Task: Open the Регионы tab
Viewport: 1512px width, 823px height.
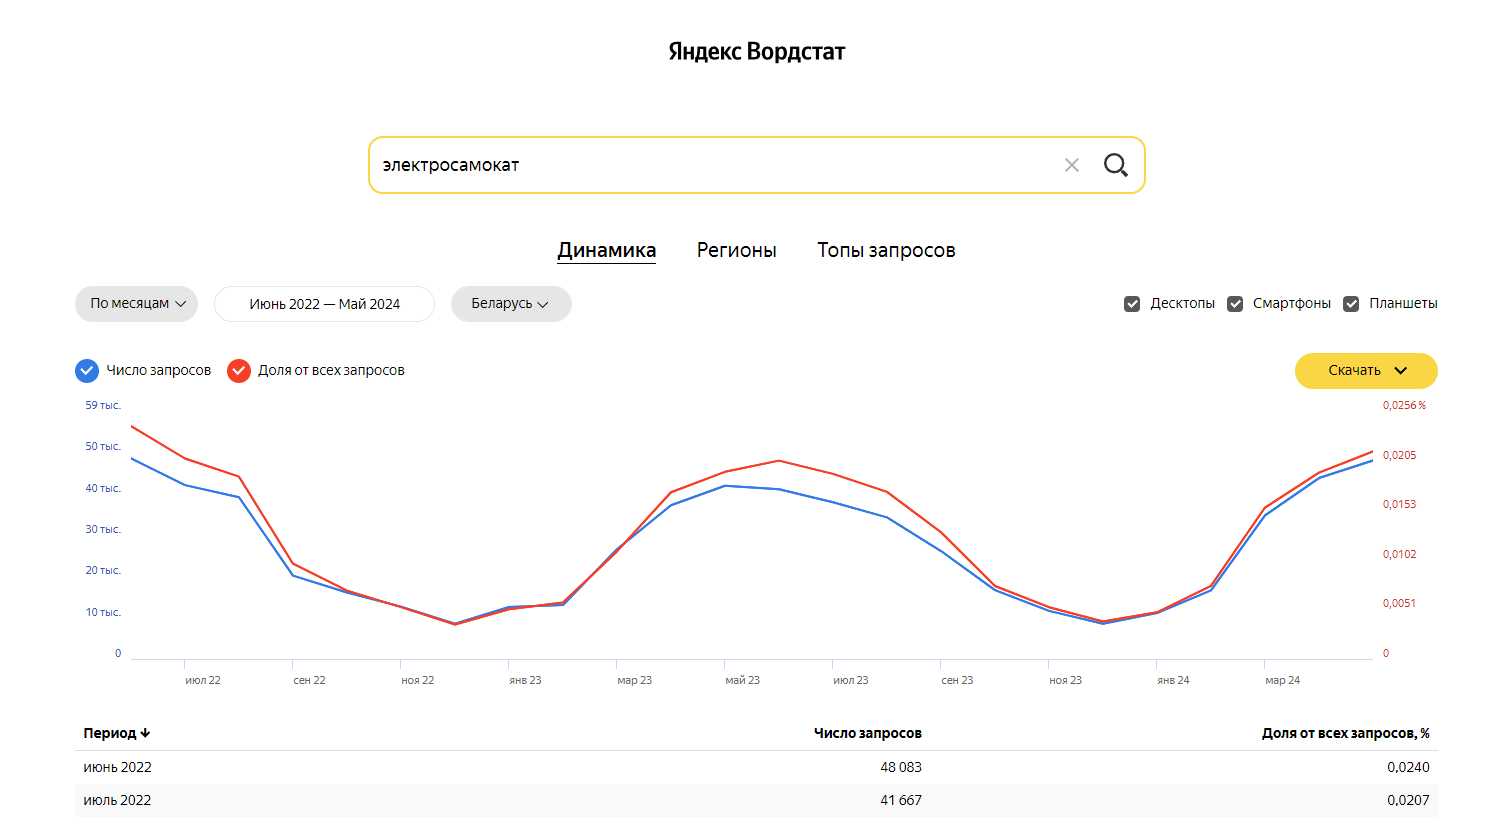Action: click(737, 250)
